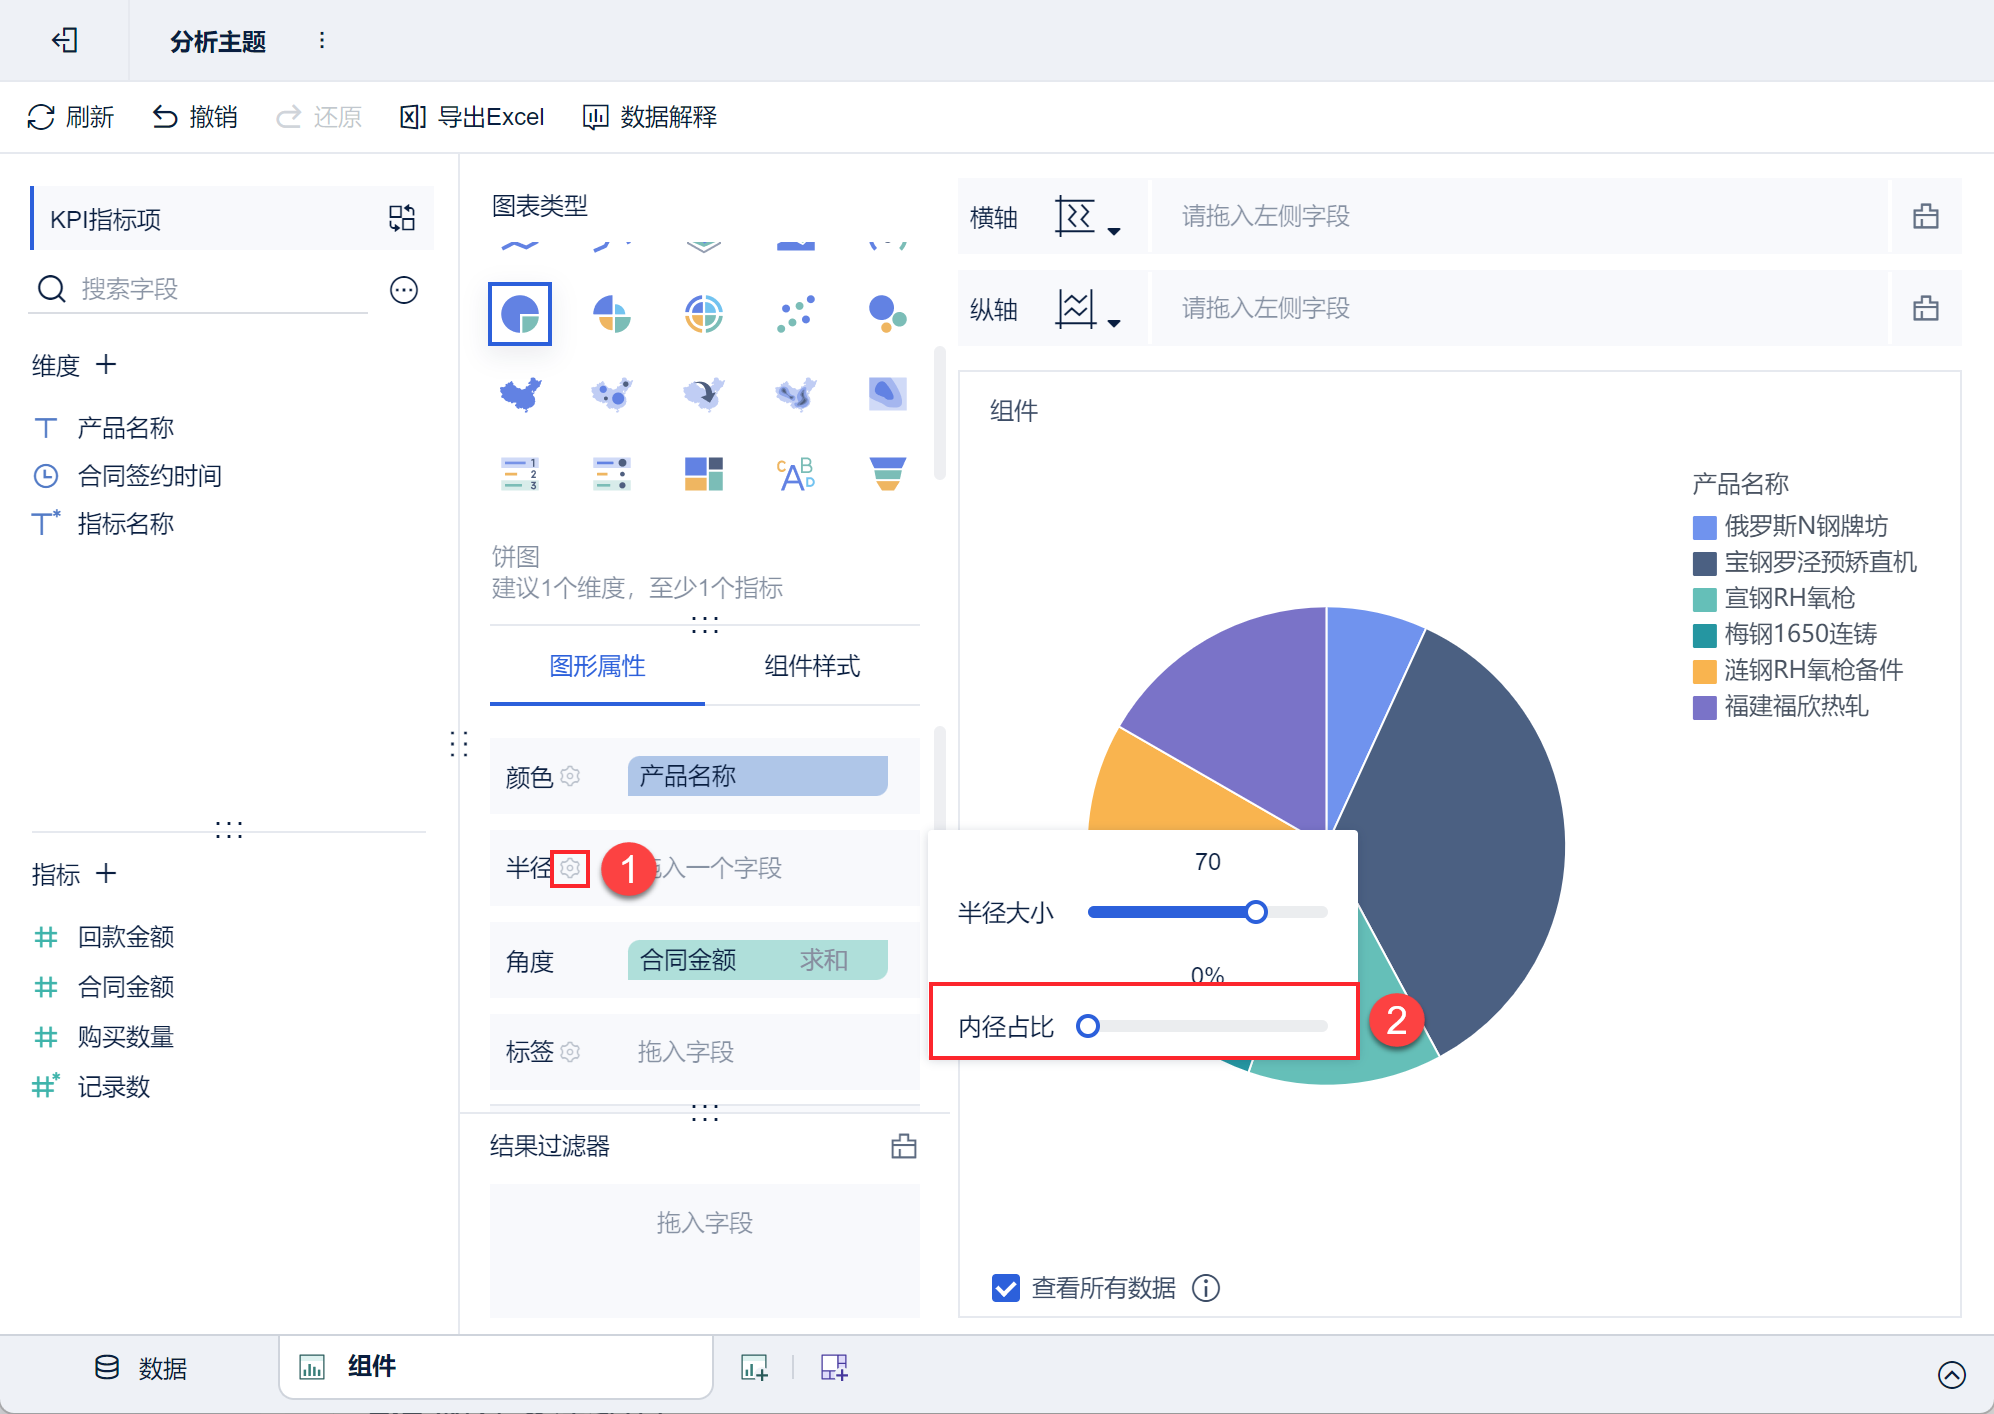1994x1414 pixels.
Task: Click the 数据解释 button
Action: [x=650, y=117]
